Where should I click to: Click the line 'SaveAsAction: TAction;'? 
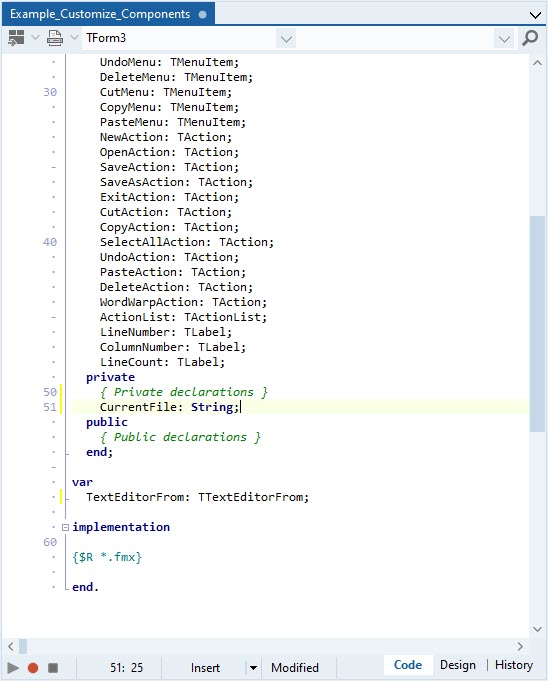176,182
